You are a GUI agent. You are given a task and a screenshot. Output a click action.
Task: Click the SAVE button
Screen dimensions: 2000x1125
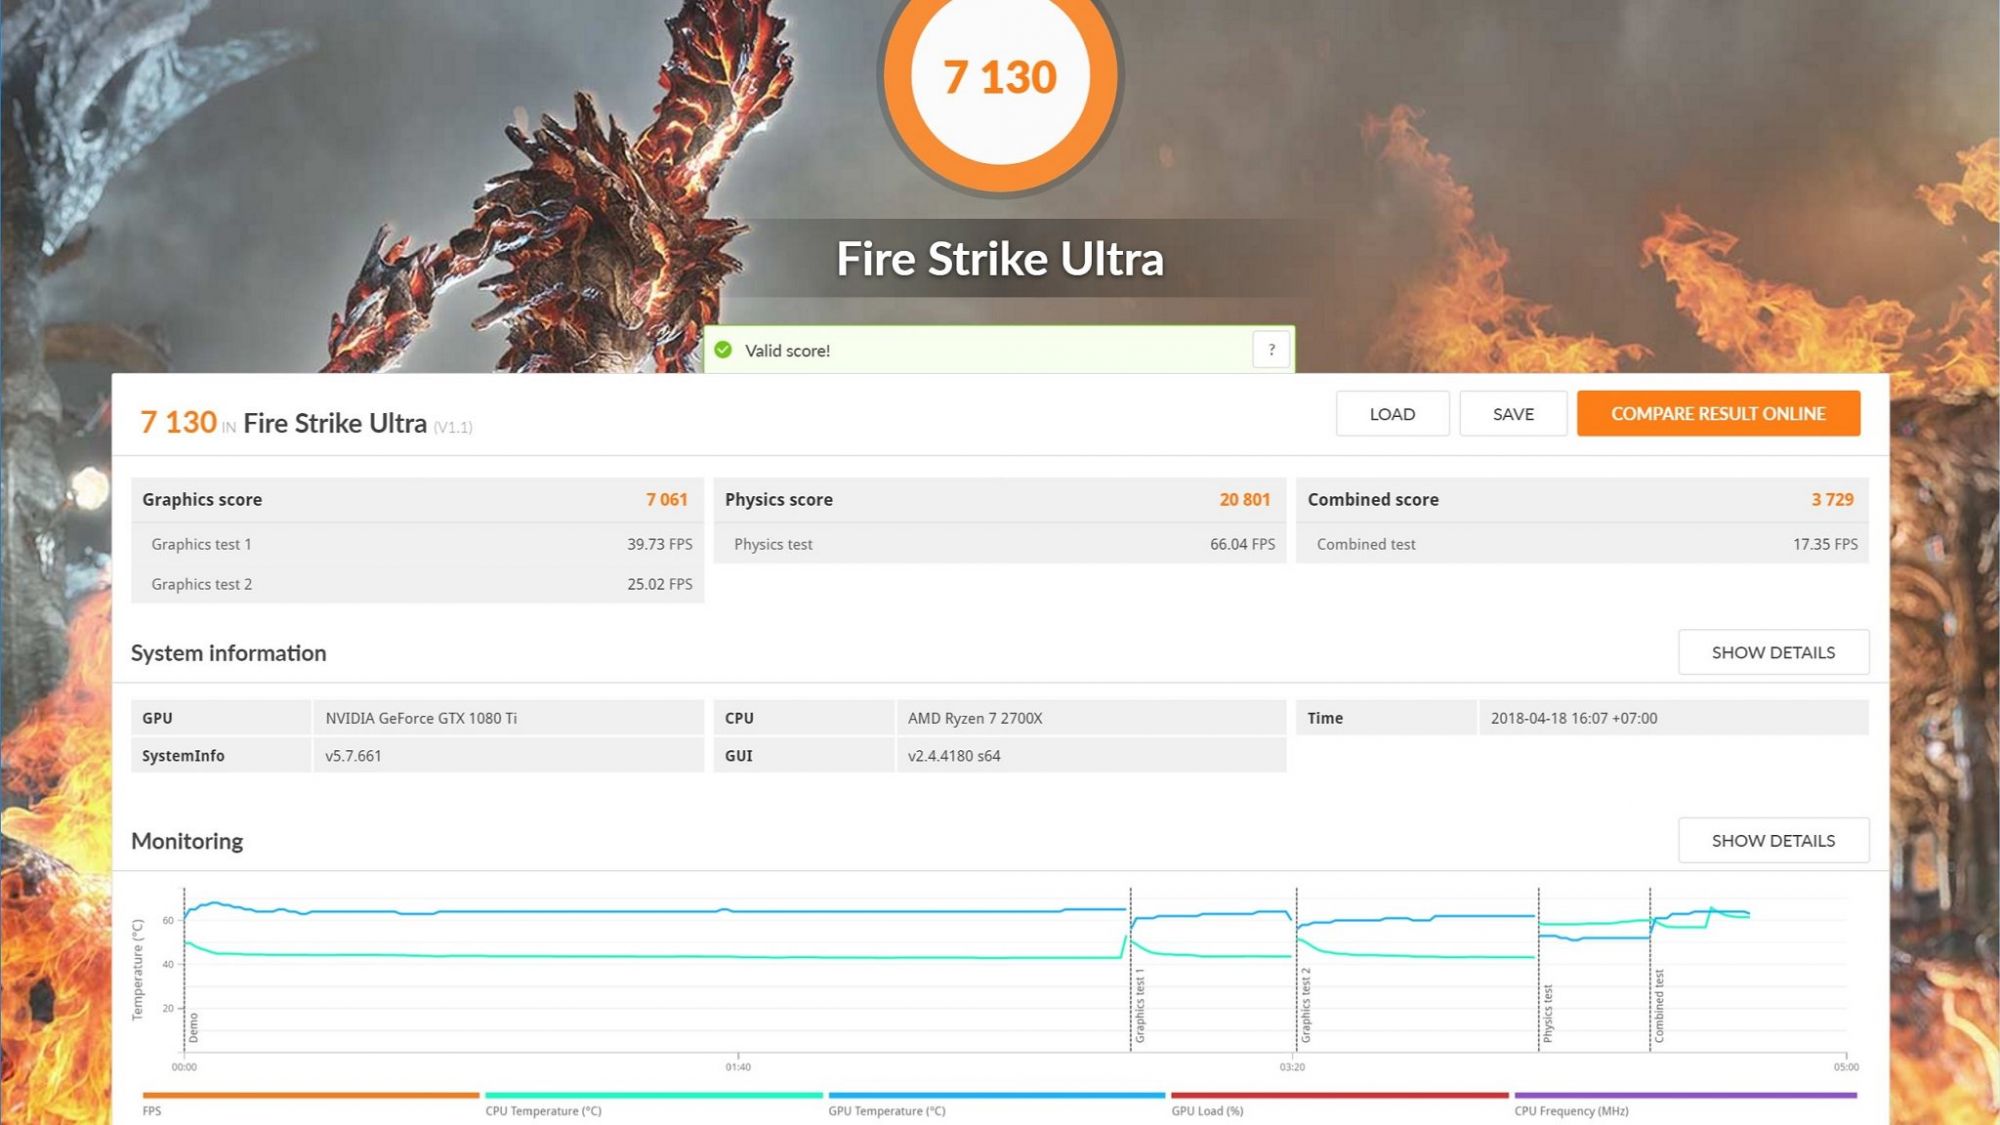[x=1513, y=414]
